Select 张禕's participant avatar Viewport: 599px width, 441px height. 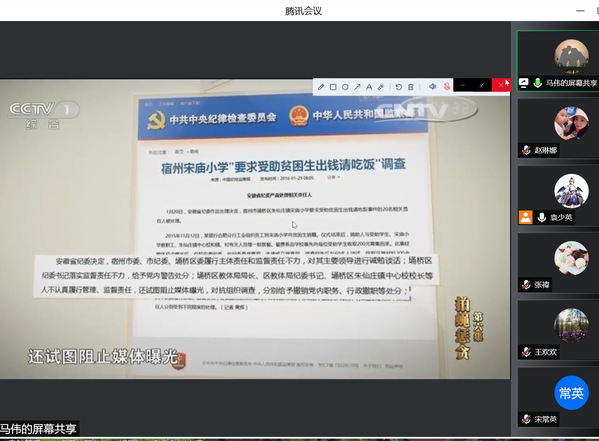point(571,258)
